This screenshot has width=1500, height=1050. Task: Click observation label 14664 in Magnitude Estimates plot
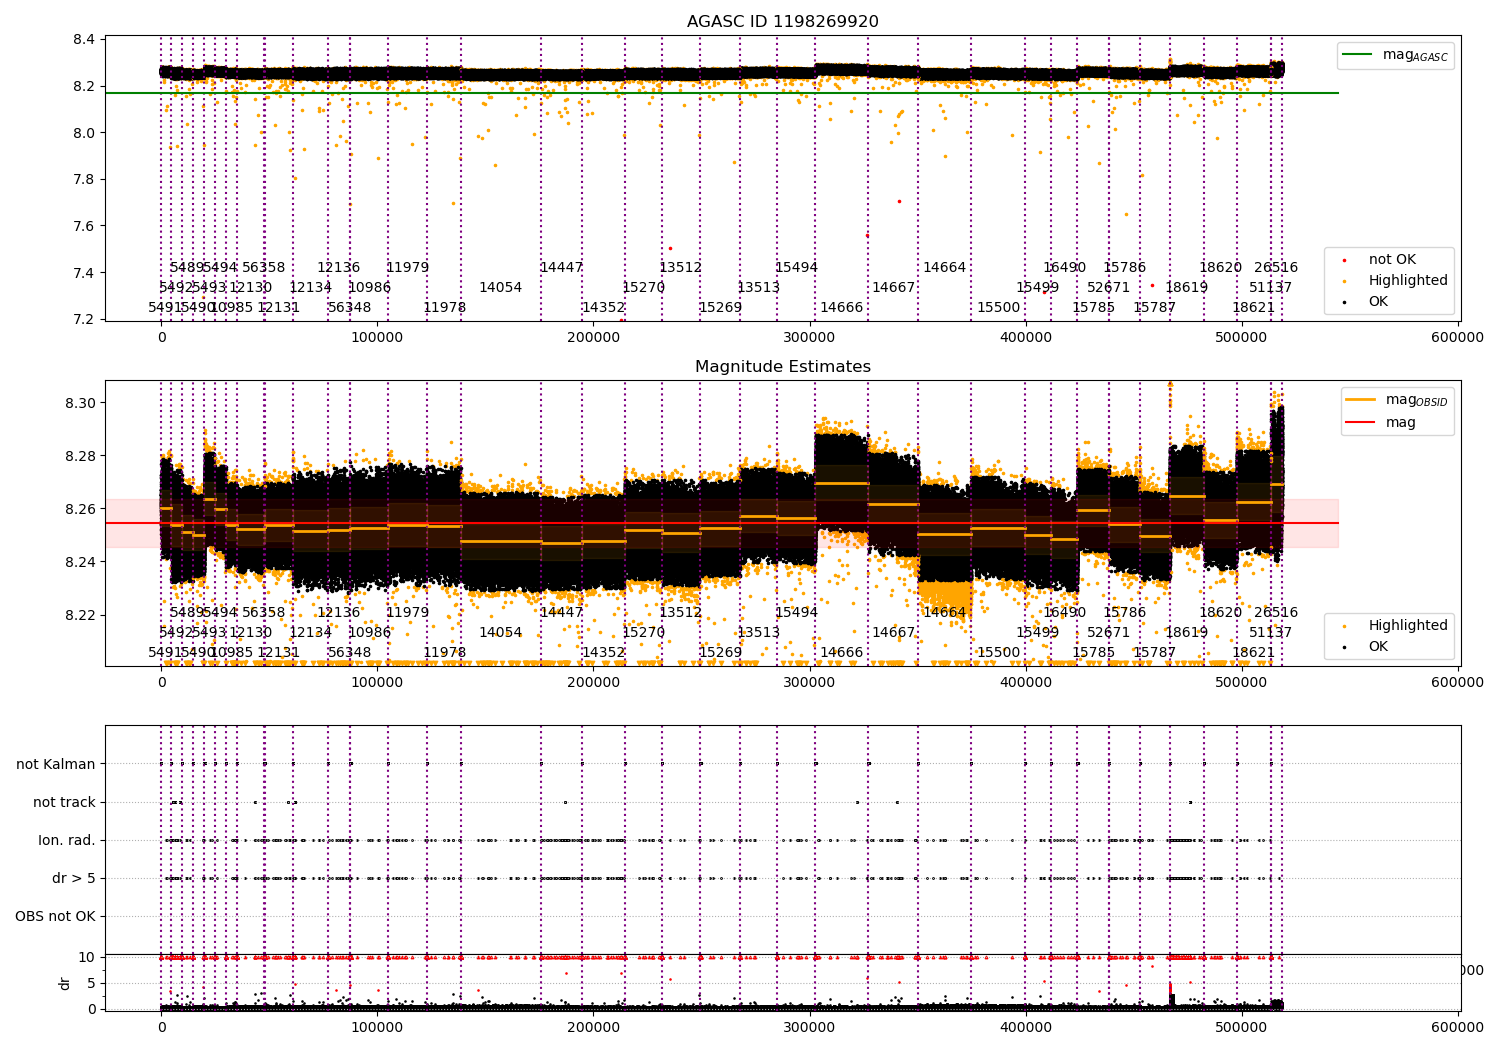click(x=944, y=613)
